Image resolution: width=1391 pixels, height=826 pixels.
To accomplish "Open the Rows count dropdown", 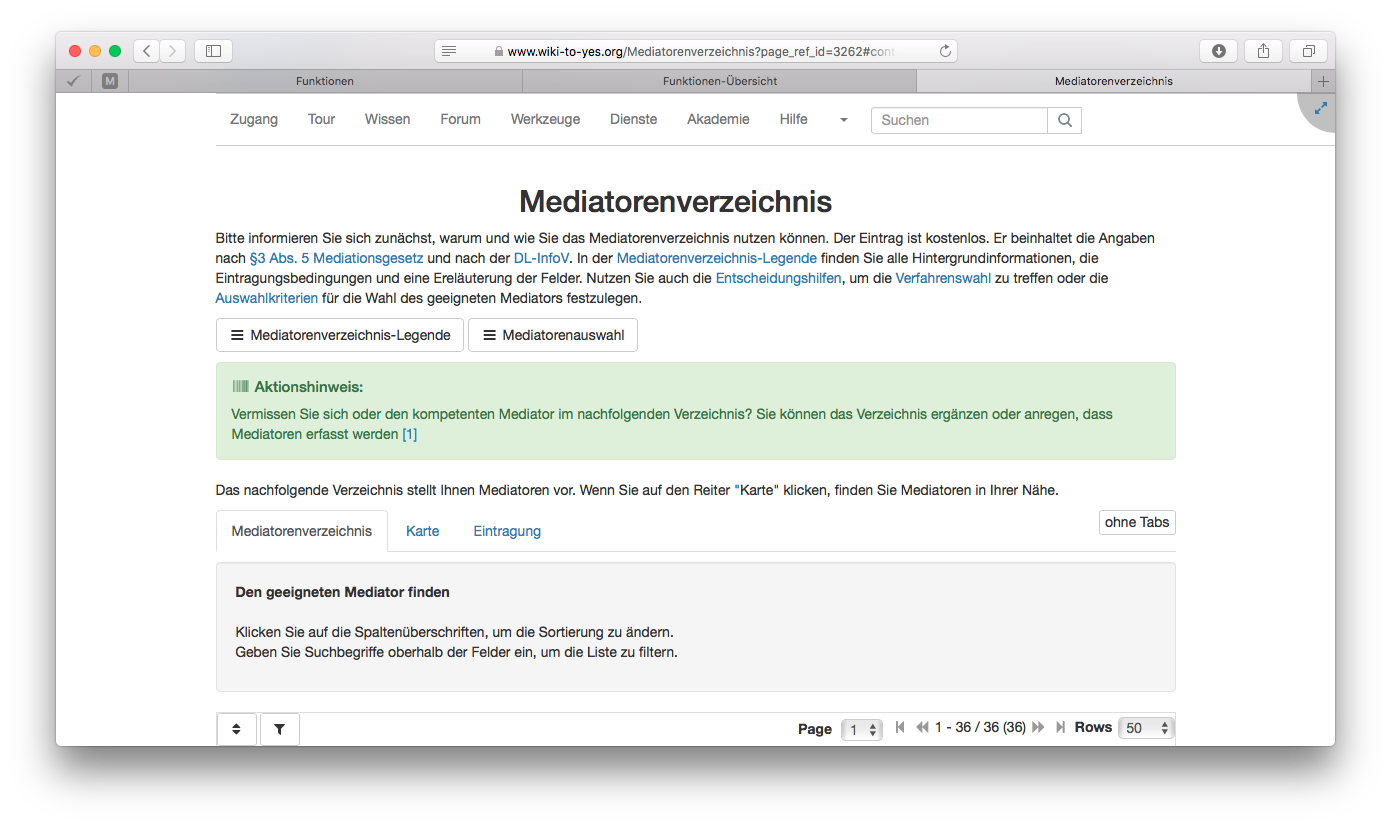I will tap(1146, 728).
